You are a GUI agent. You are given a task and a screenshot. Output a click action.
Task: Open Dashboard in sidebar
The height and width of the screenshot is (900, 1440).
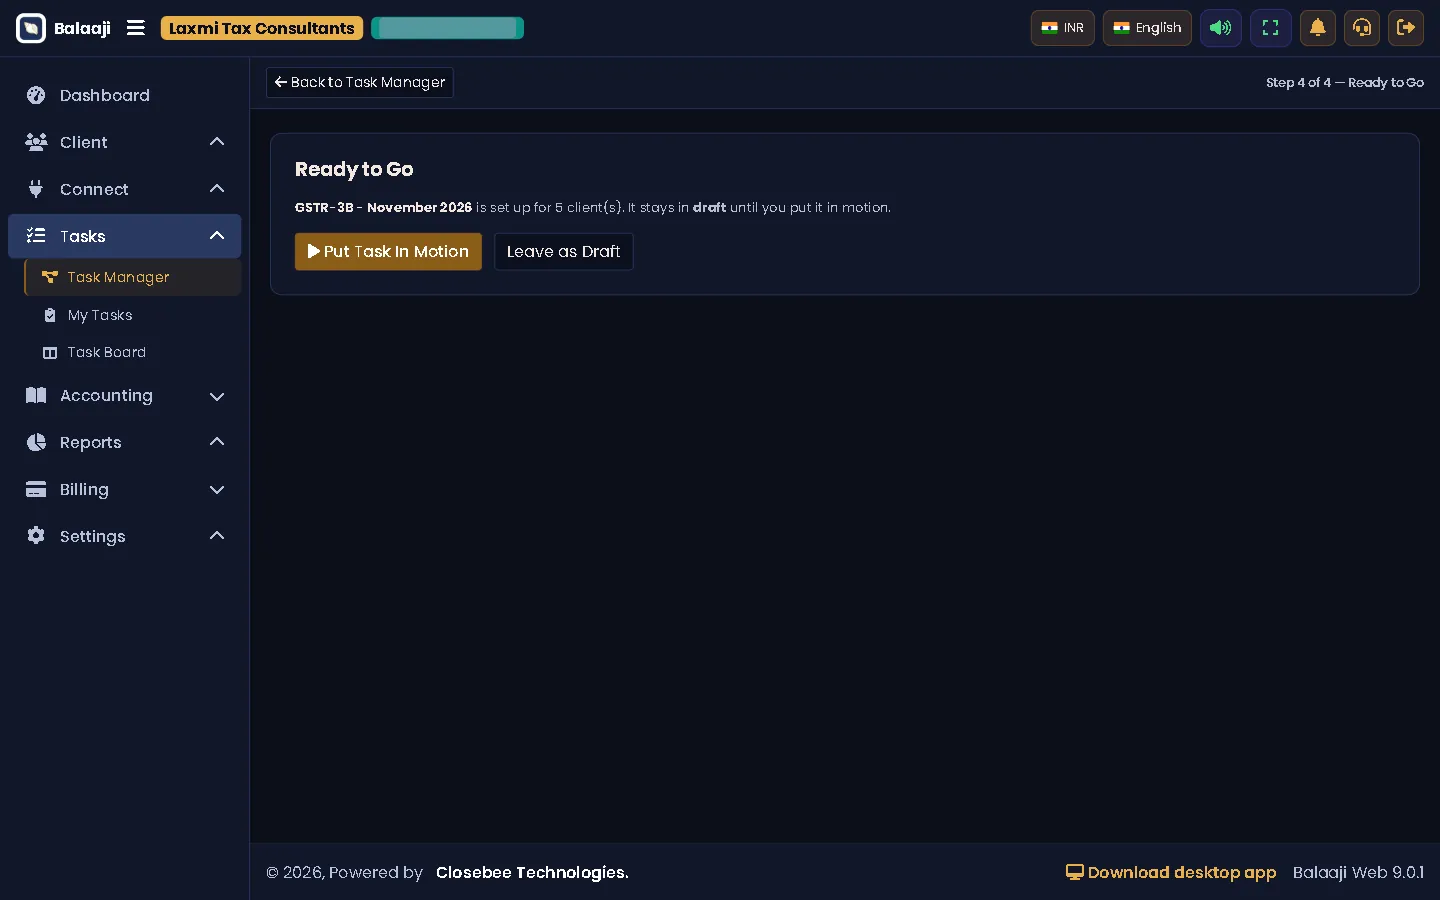pyautogui.click(x=125, y=95)
